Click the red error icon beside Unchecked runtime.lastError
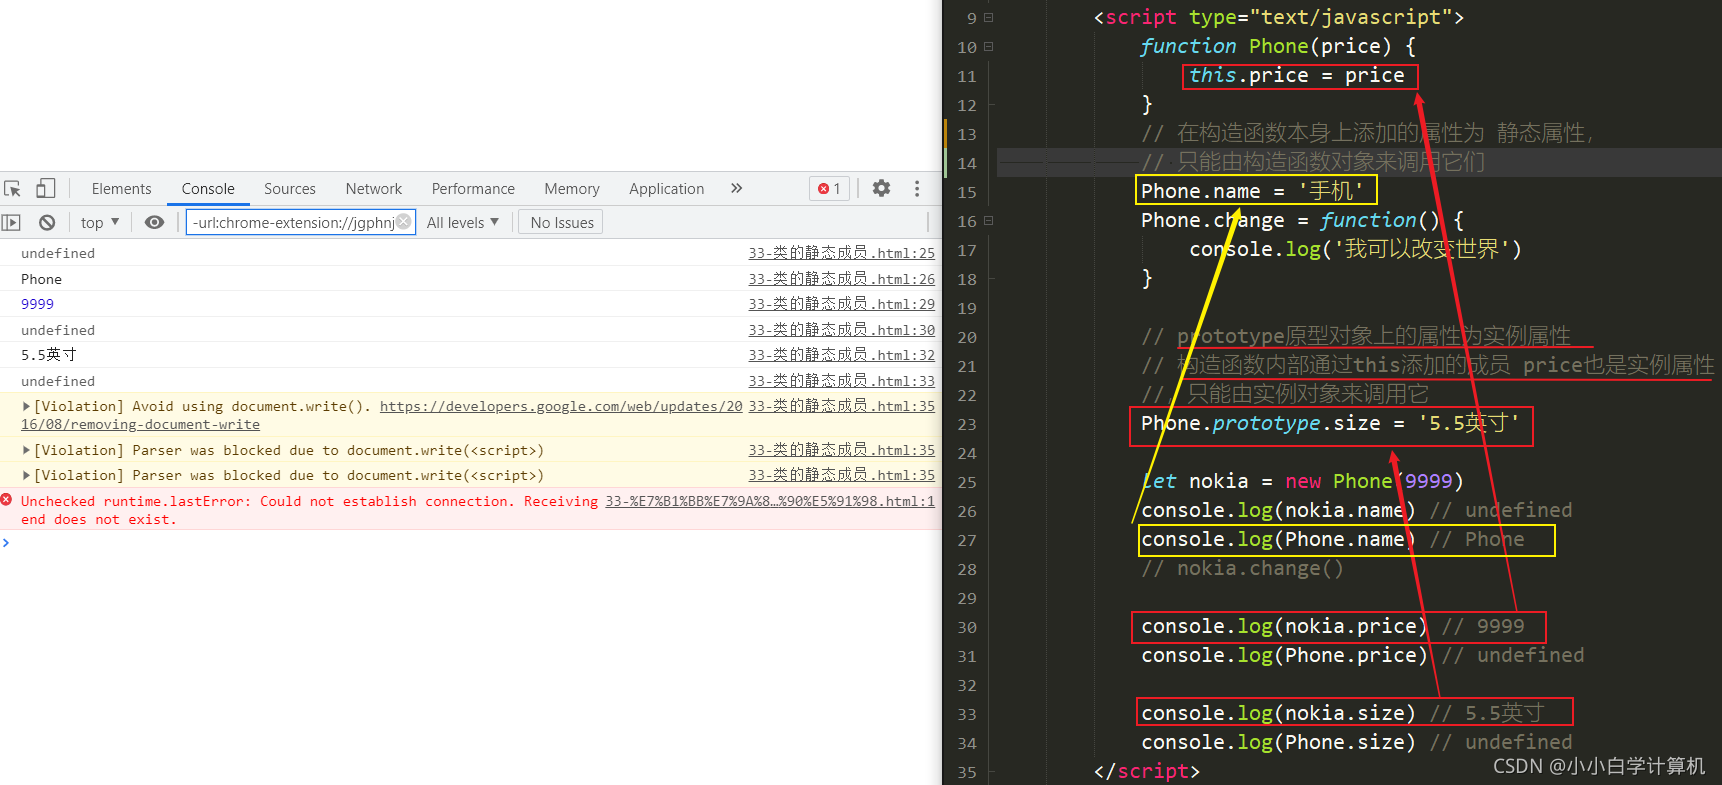 pyautogui.click(x=7, y=500)
